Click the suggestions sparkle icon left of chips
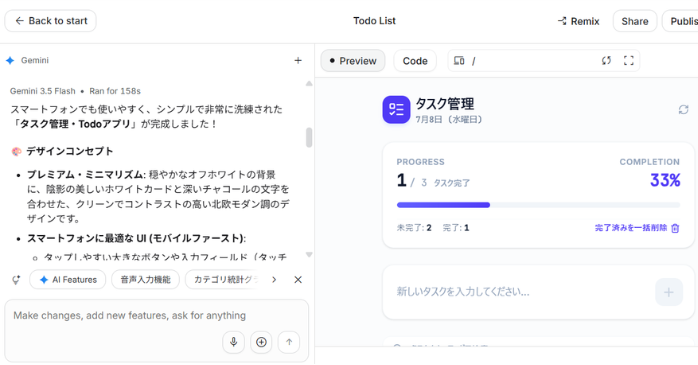 (x=16, y=280)
